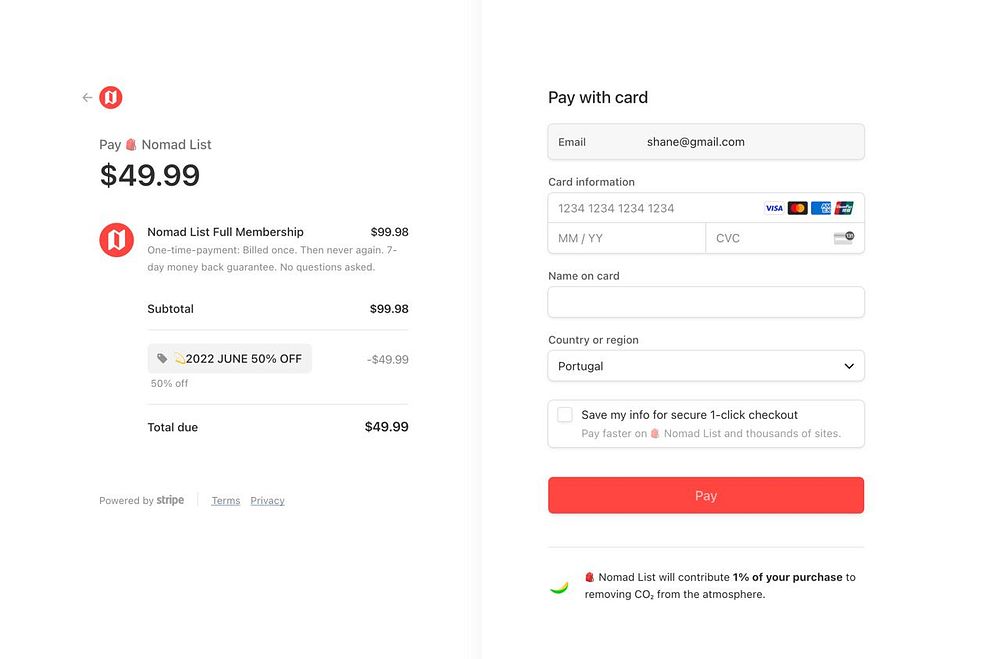Click the chevron on the Portugal selector
The image size is (1000, 659).
[849, 366]
